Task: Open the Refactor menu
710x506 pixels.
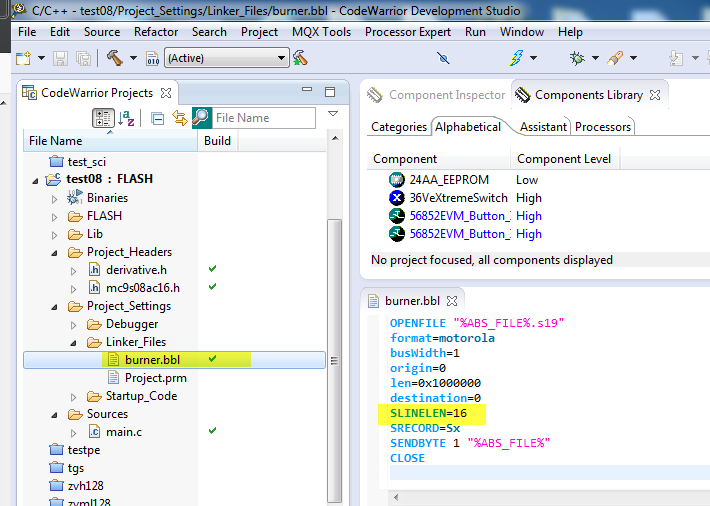Action: pos(156,32)
